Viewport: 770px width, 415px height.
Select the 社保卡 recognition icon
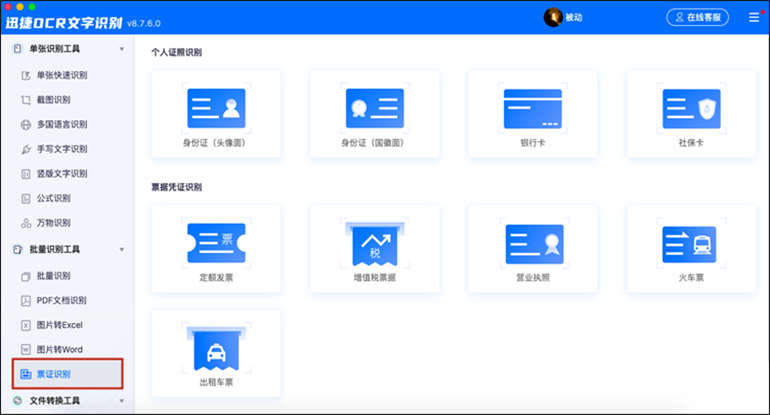(x=691, y=109)
